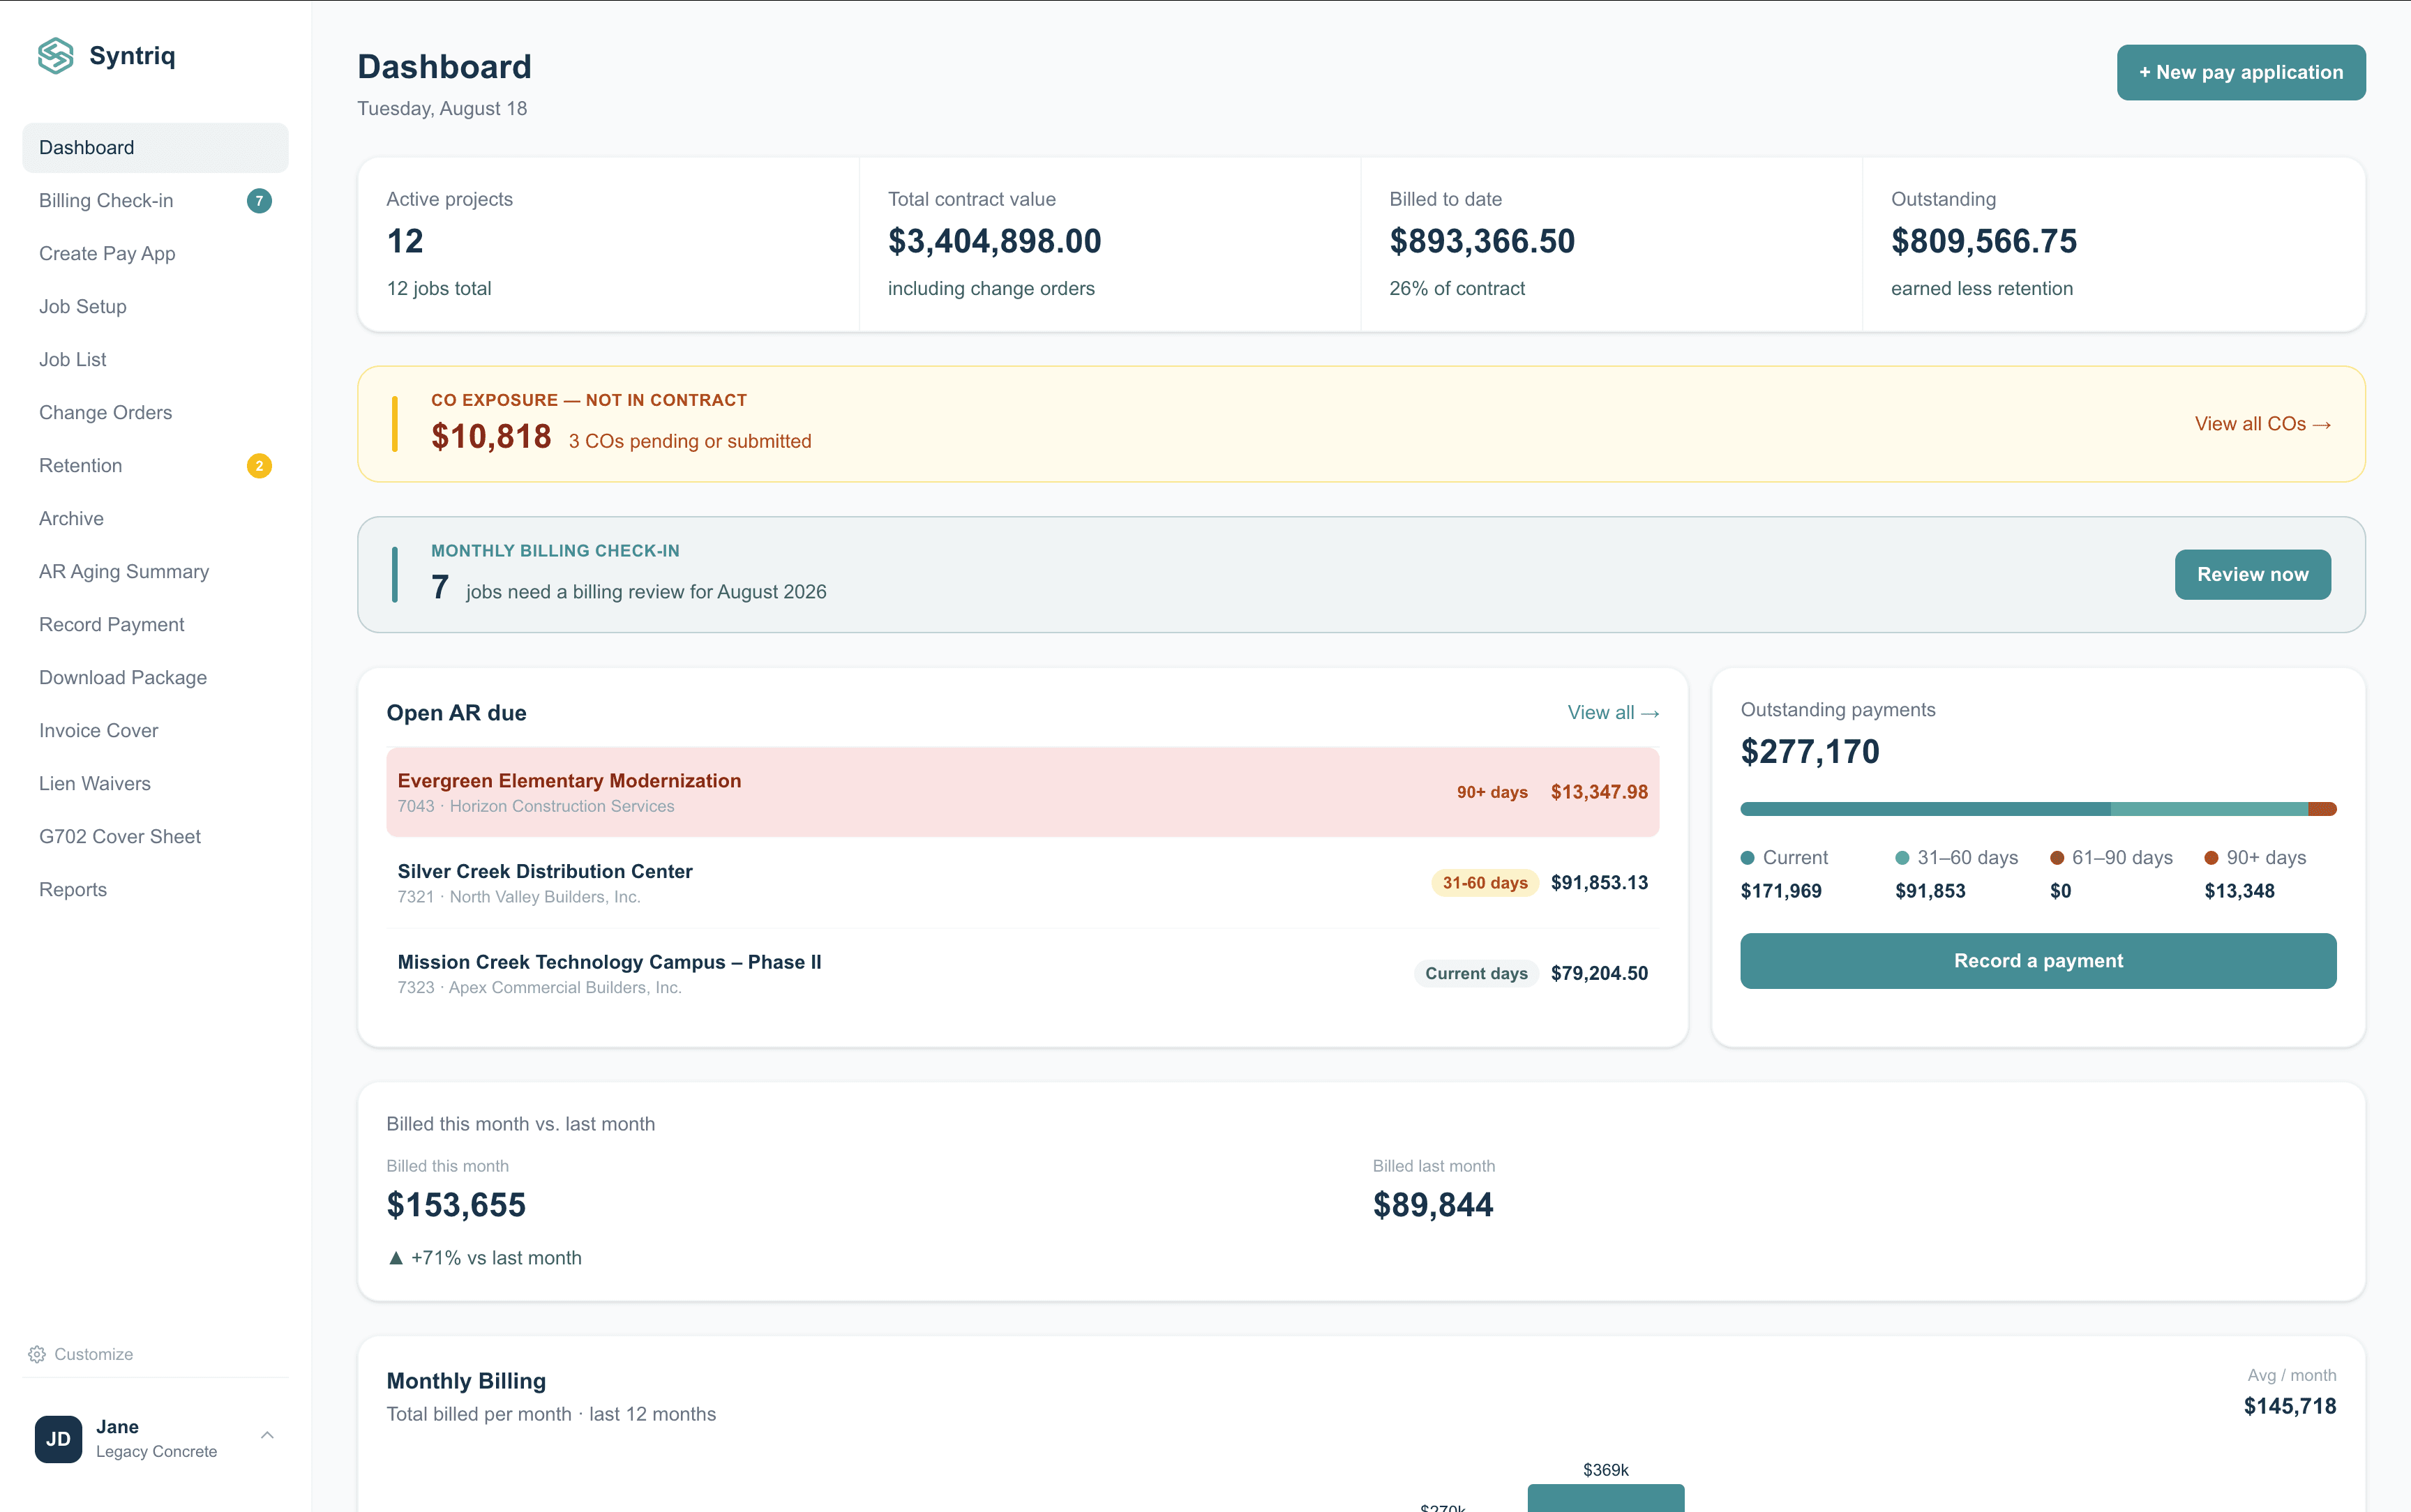Go to Create Pay App
Screen dimensions: 2411x1512
click(155, 254)
